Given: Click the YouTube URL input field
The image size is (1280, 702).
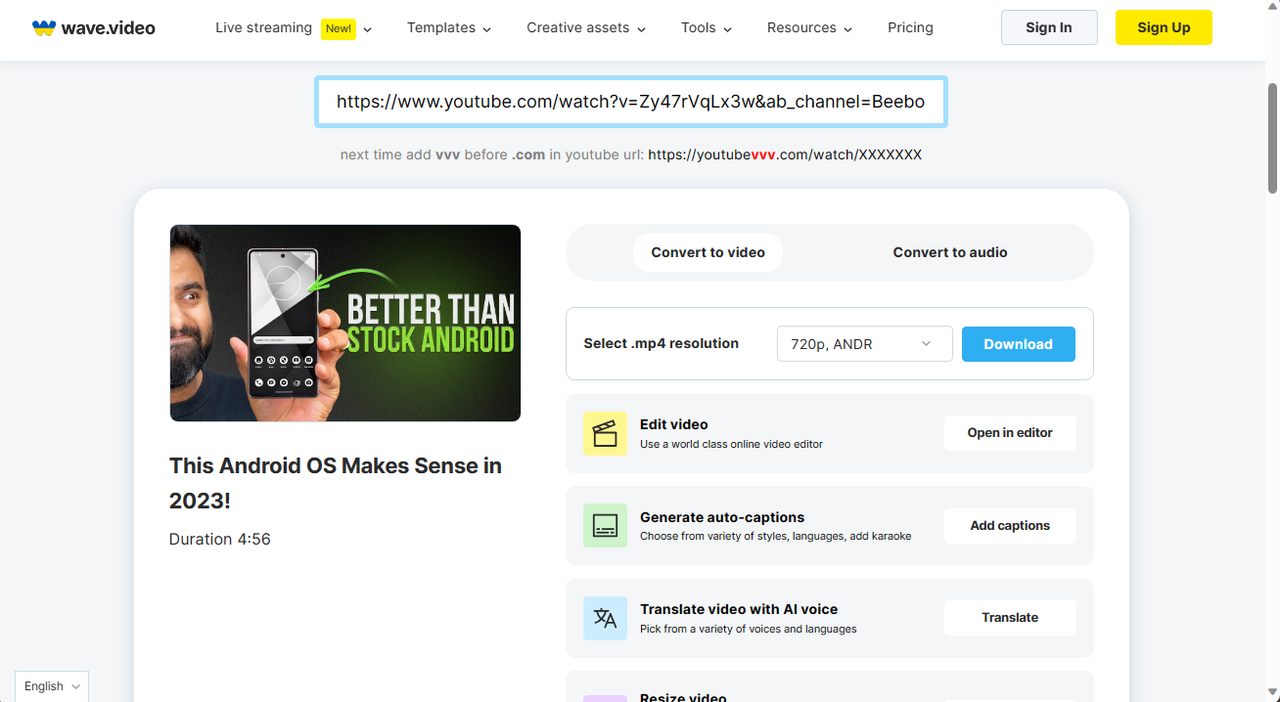Looking at the screenshot, I should pos(631,102).
